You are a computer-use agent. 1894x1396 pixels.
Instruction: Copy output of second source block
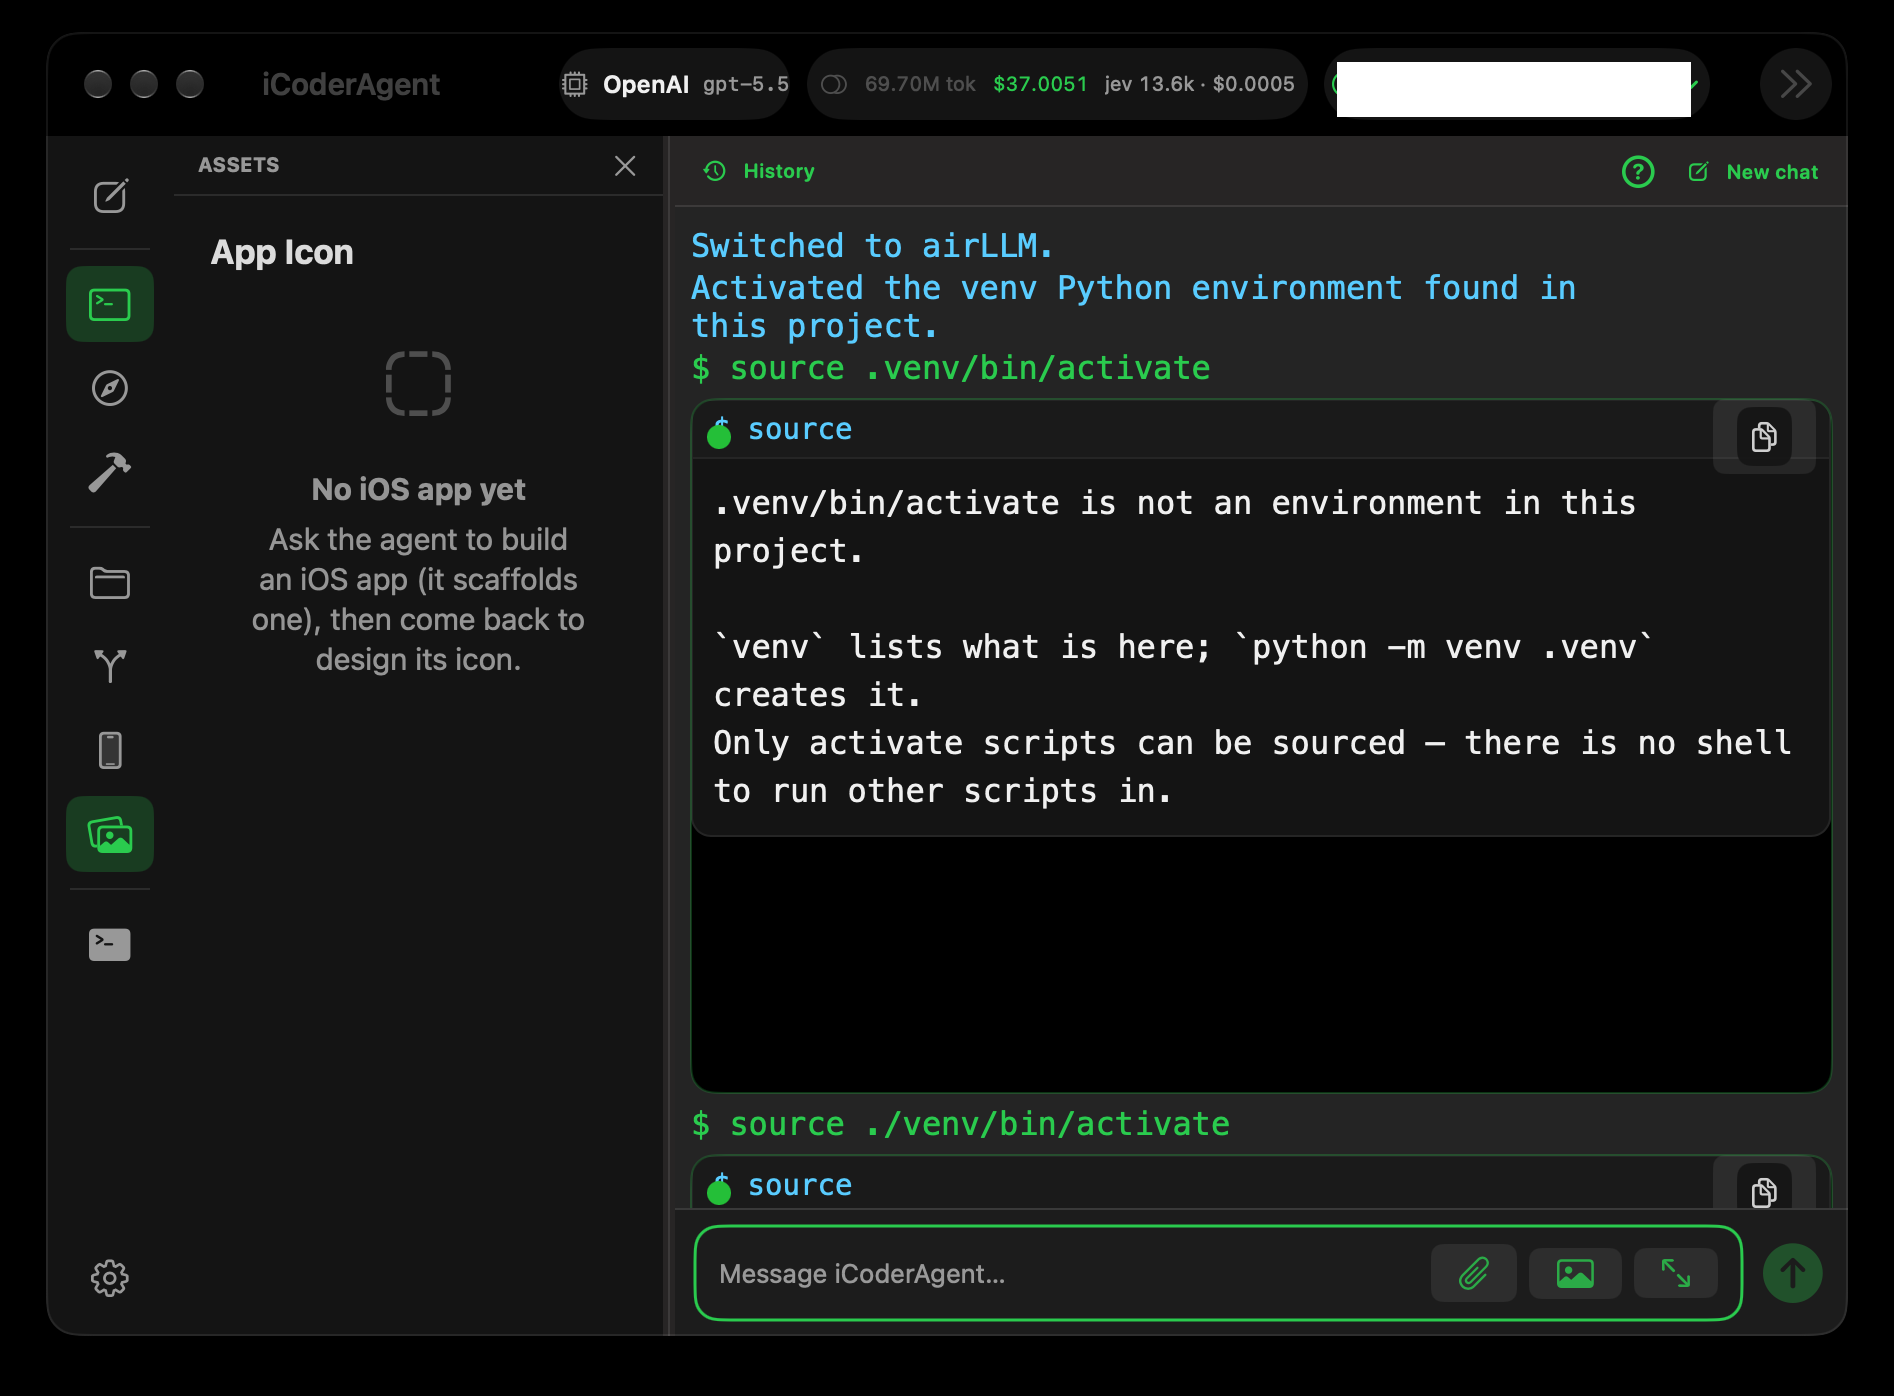point(1764,1192)
